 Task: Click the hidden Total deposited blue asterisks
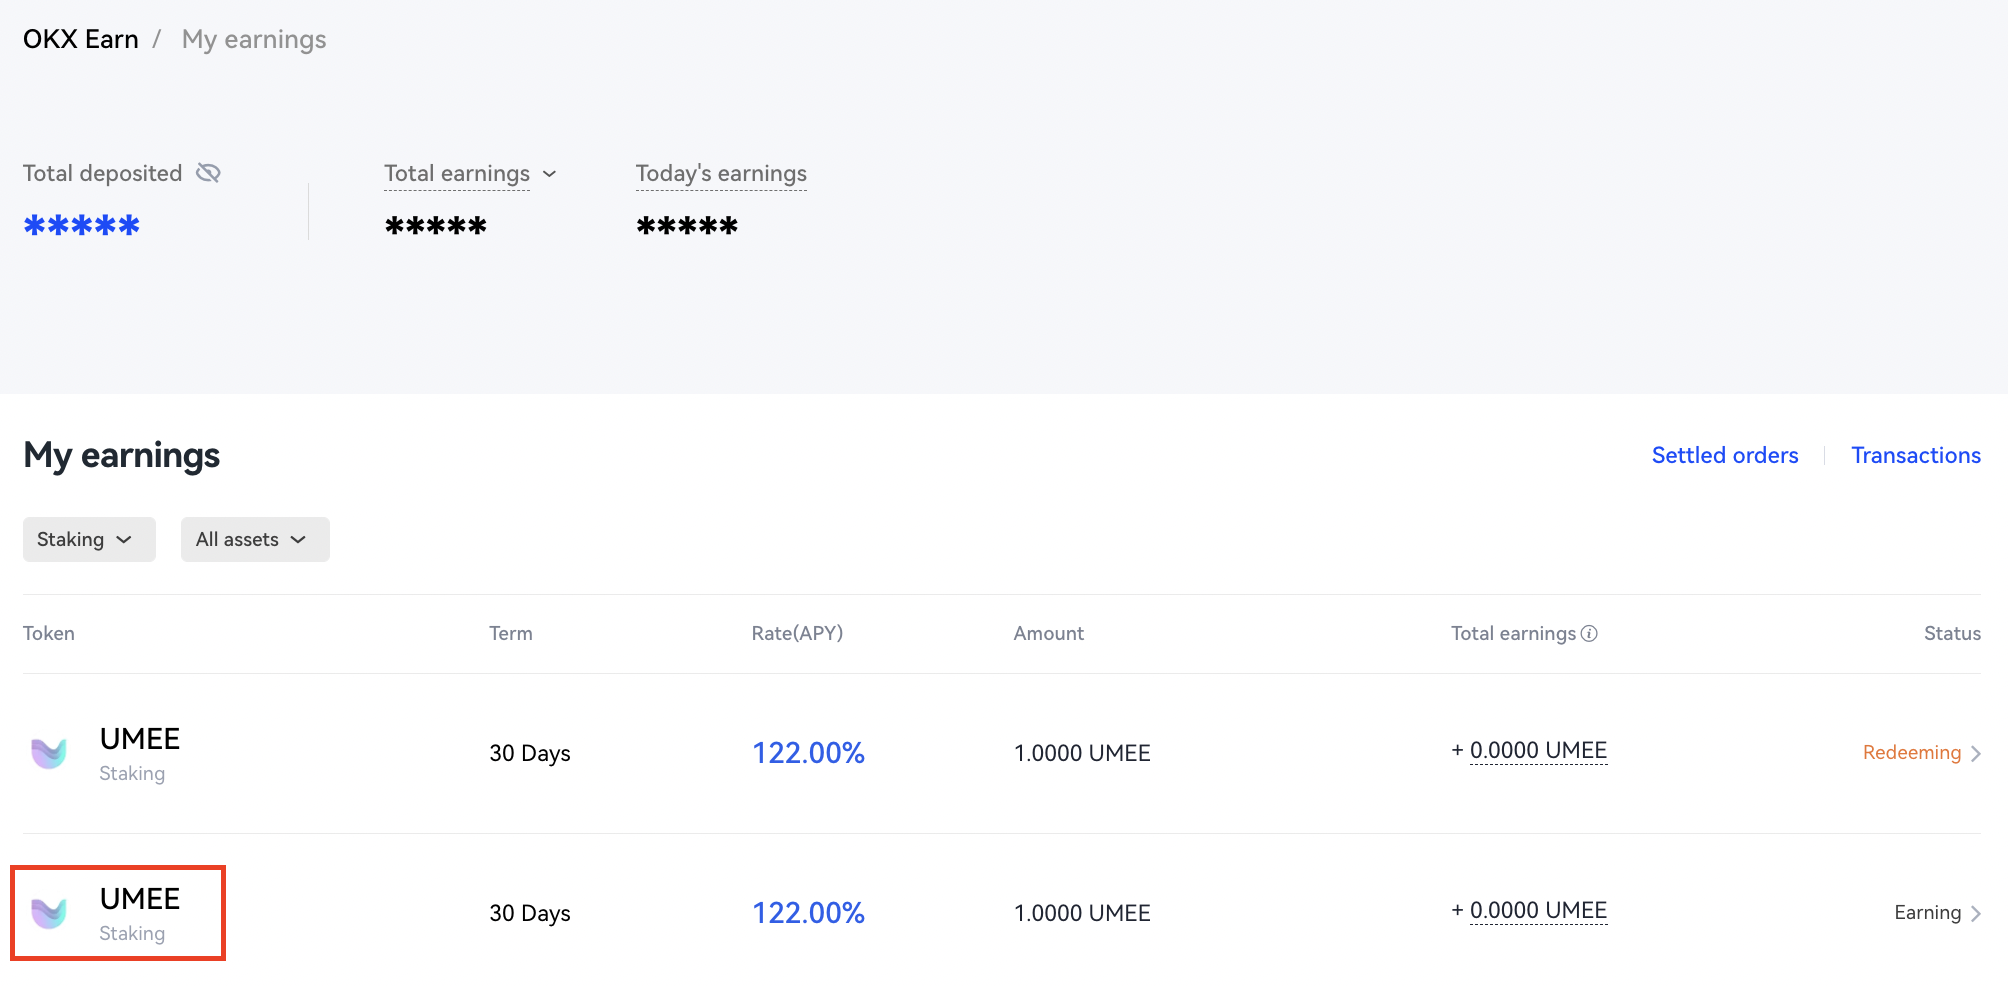(x=82, y=225)
